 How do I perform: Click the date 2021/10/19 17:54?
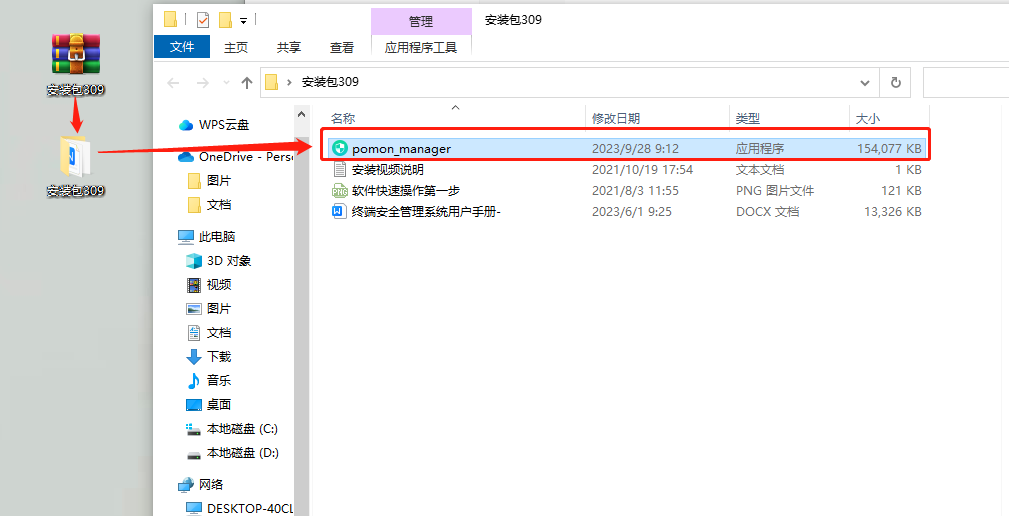click(x=642, y=170)
